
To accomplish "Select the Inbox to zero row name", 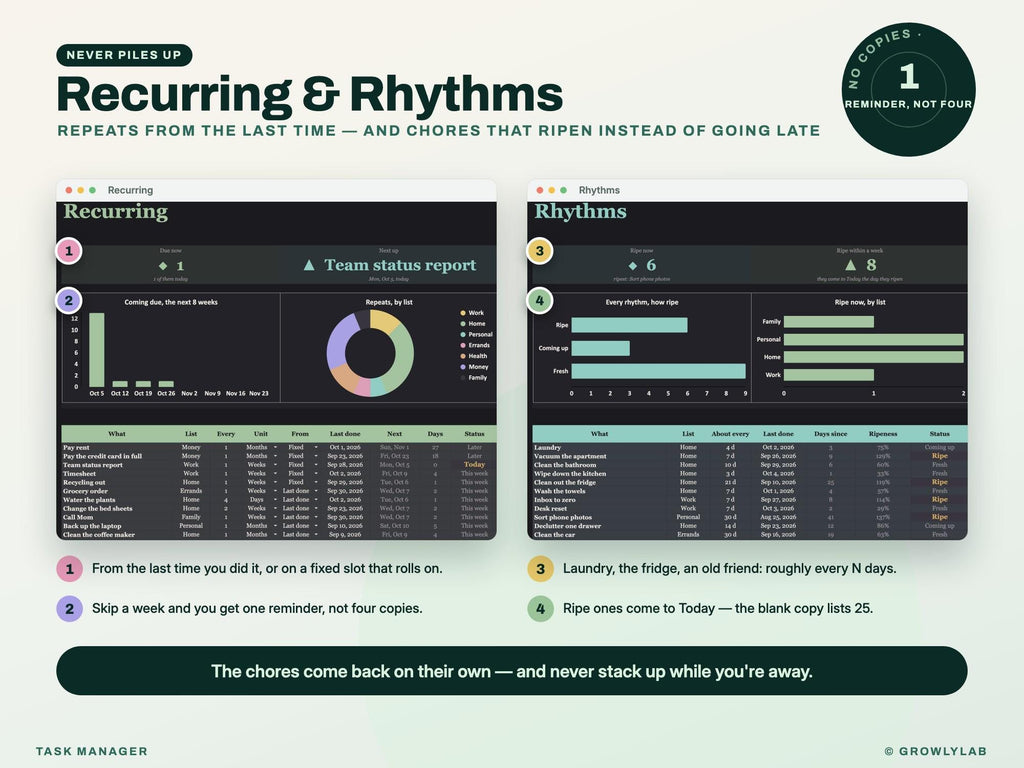I will pyautogui.click(x=554, y=500).
